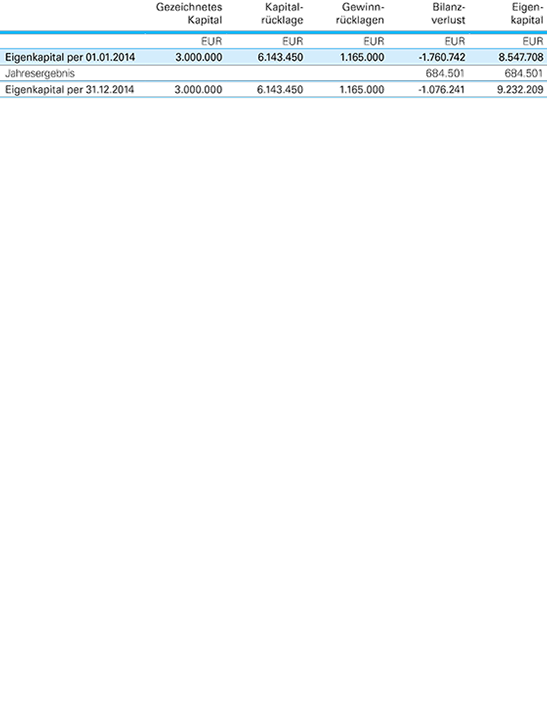This screenshot has width=547, height=701.
Task: Click the EUR unit under Gezeichnetes Kapital
Action: 212,41
